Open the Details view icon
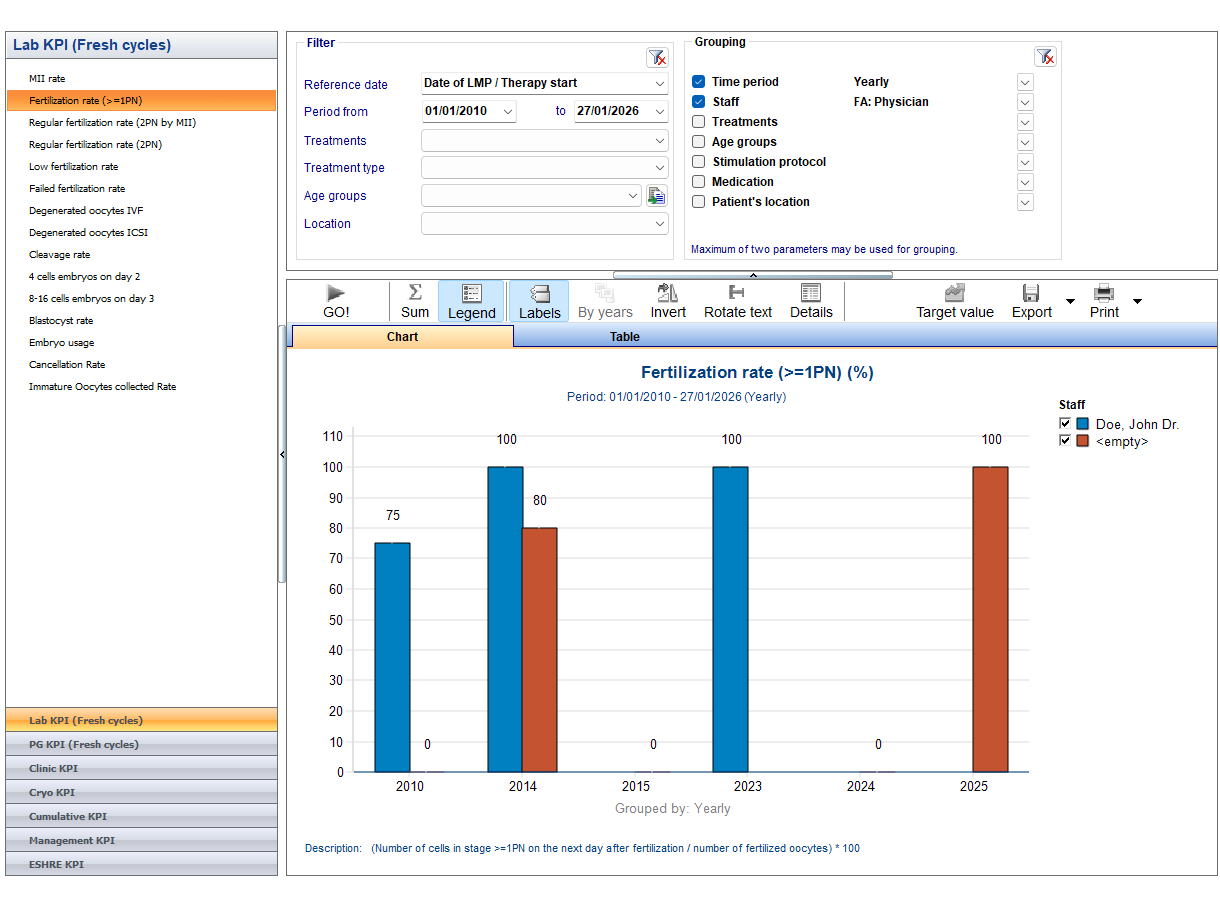This screenshot has height=905, width=1220. click(811, 301)
